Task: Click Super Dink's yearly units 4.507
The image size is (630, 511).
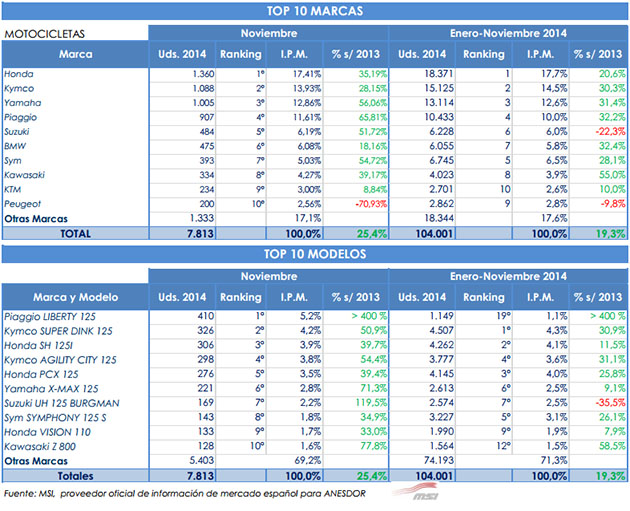Action: coord(442,330)
